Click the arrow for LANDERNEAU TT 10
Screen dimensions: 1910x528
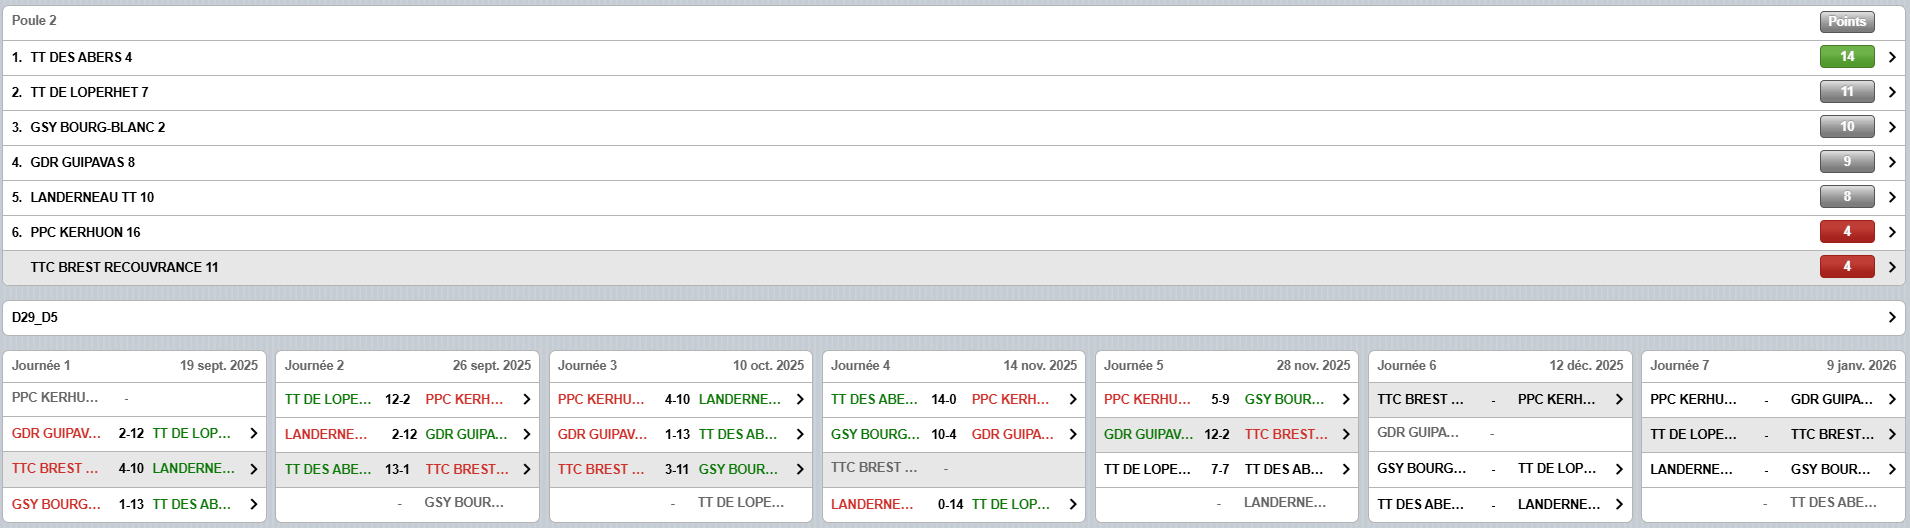click(x=1891, y=197)
